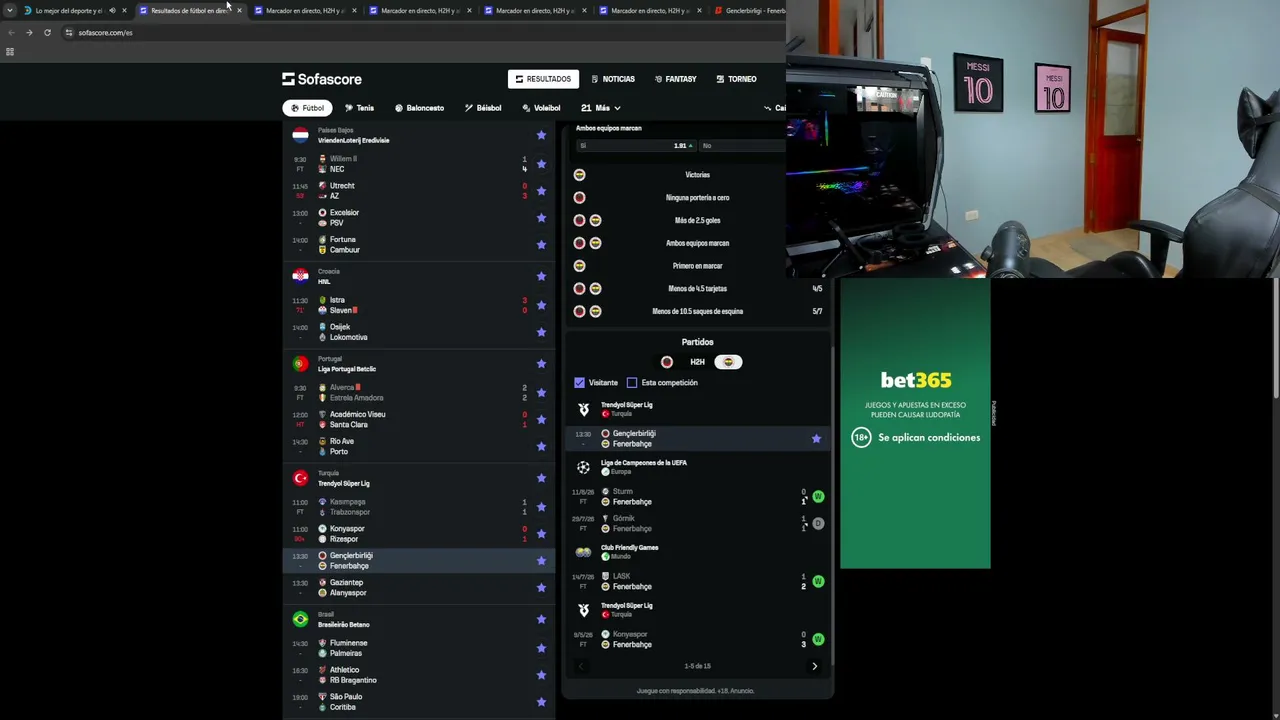Viewport: 1280px width, 720px height.
Task: Switch to the Gençlerbirliği browser tab
Action: coord(749,10)
